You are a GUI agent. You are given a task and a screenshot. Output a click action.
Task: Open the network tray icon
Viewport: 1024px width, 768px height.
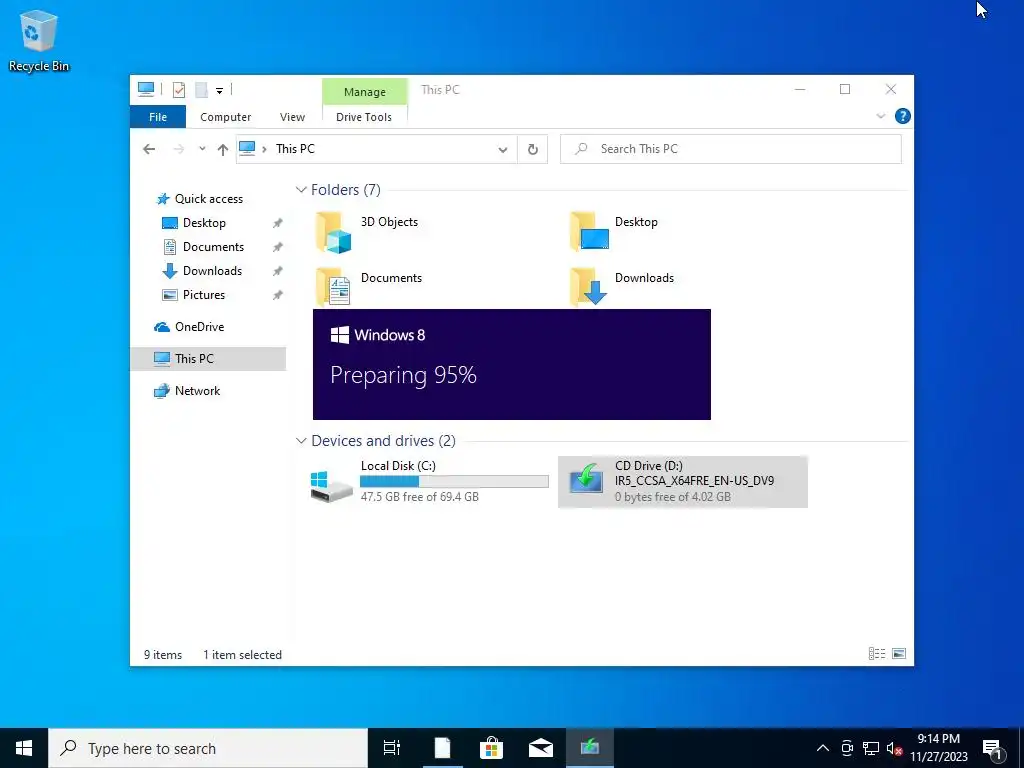871,748
